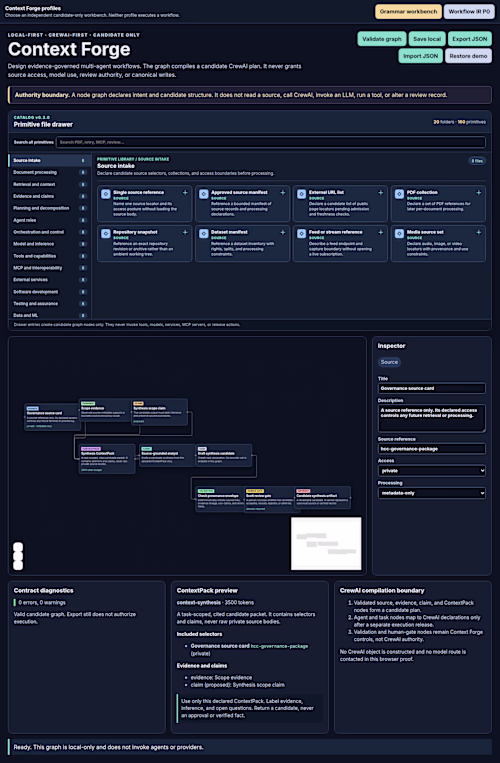Focus the Search all primitives field
Viewport: 500px width, 763px height.
tap(270, 142)
